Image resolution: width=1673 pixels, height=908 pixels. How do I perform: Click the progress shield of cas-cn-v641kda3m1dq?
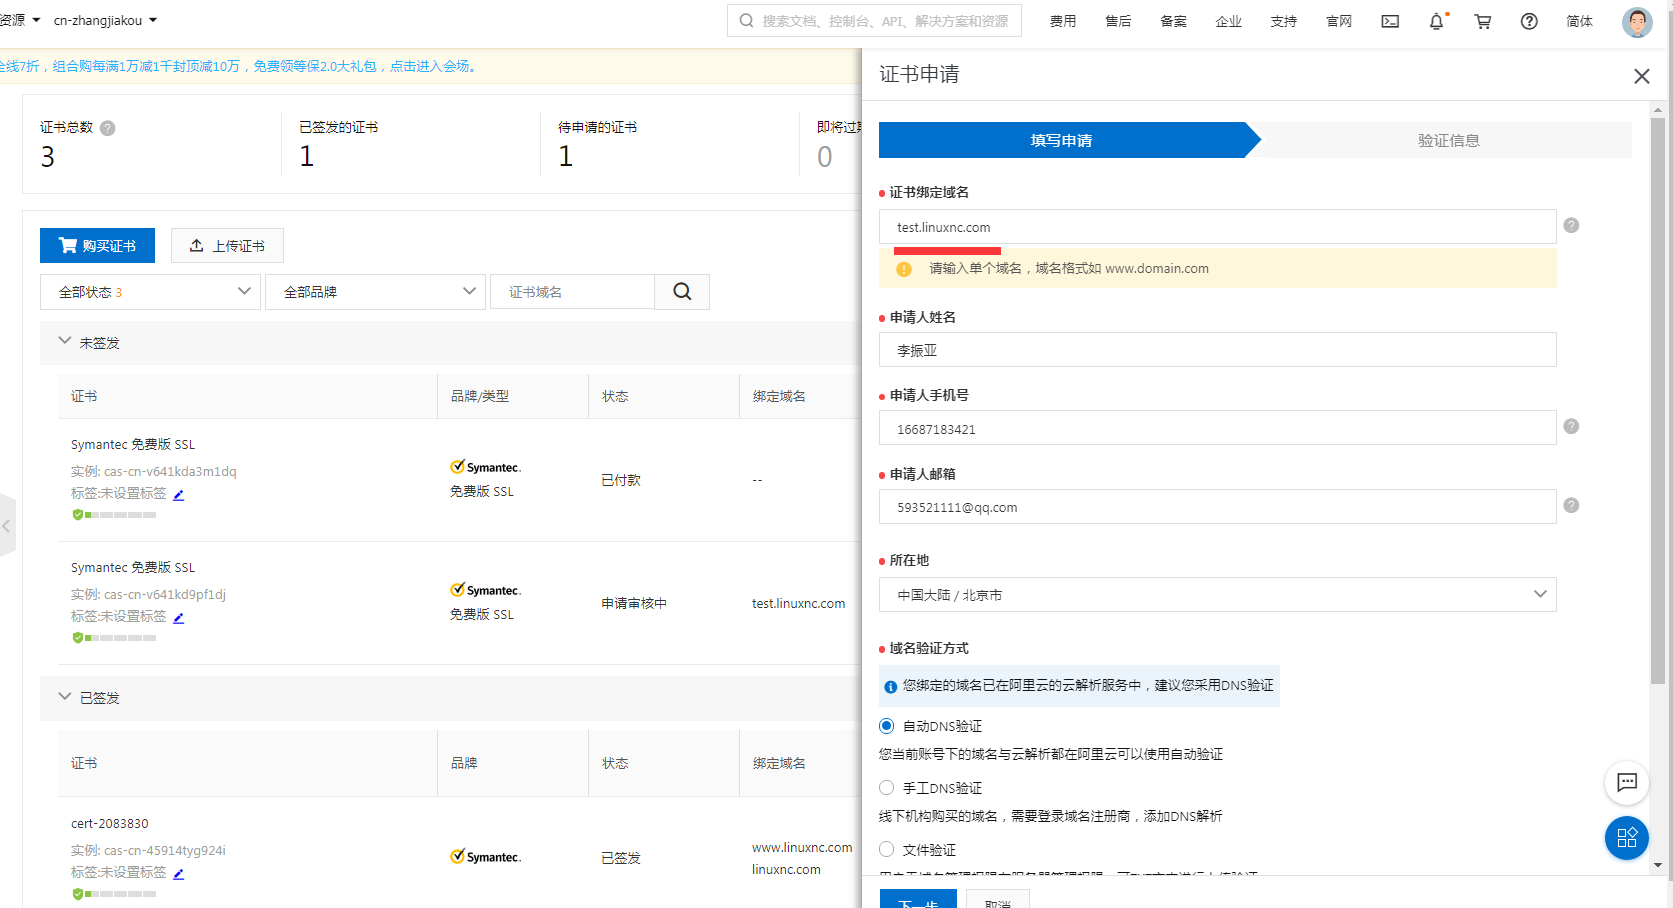(x=78, y=515)
